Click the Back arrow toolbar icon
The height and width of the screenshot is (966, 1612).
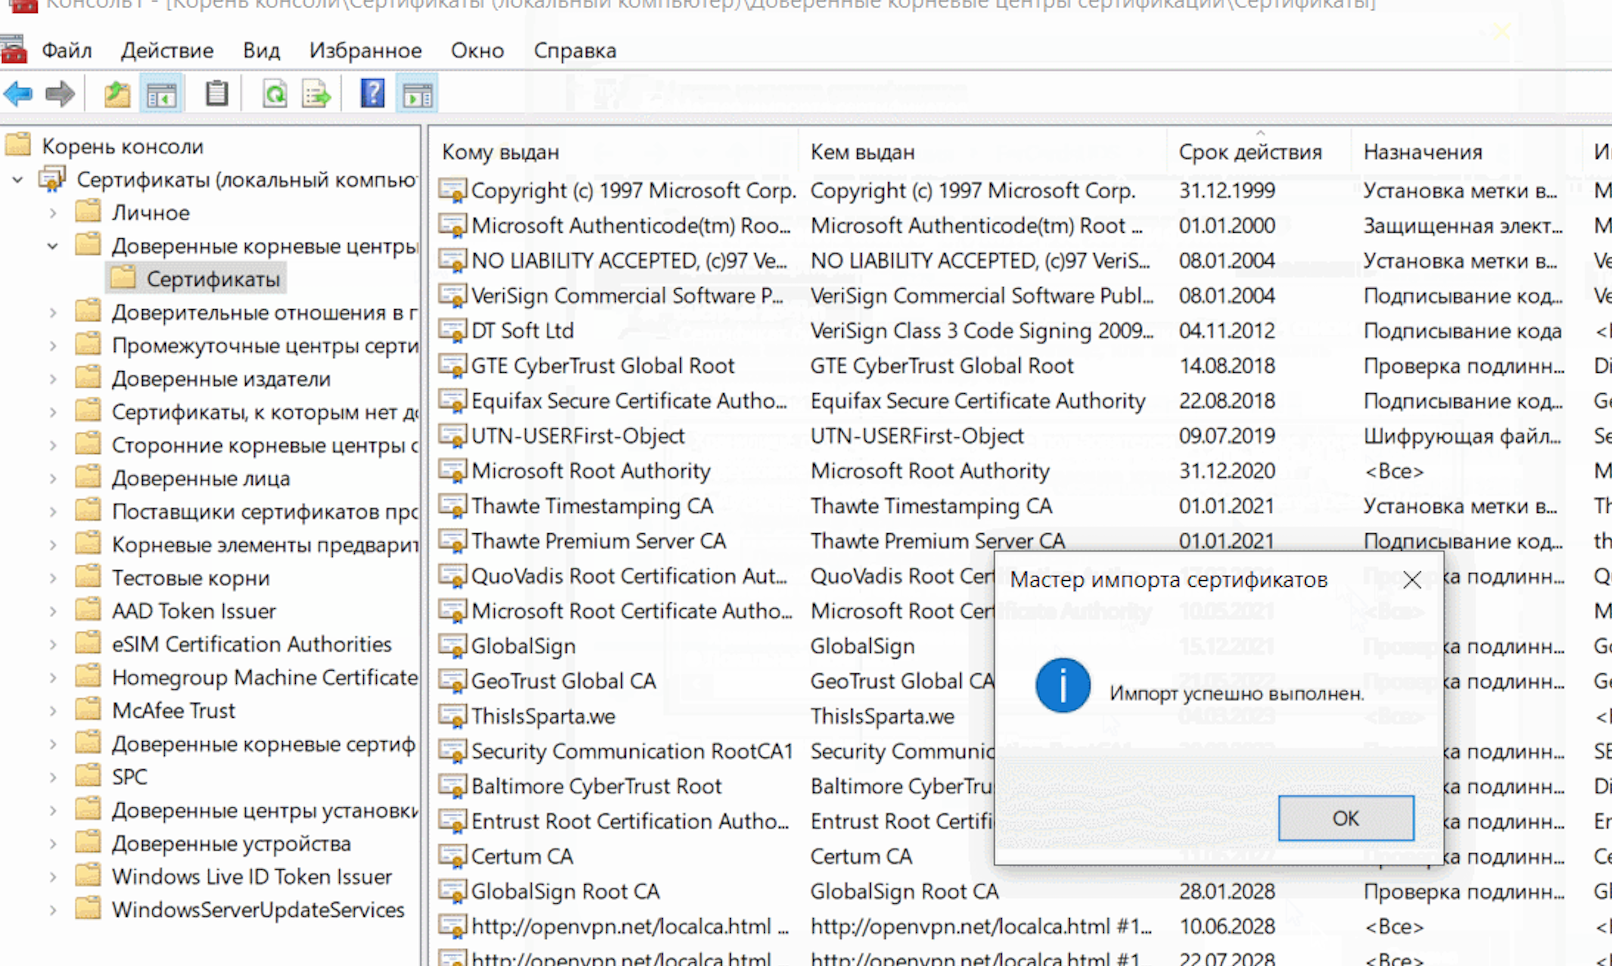[x=18, y=95]
